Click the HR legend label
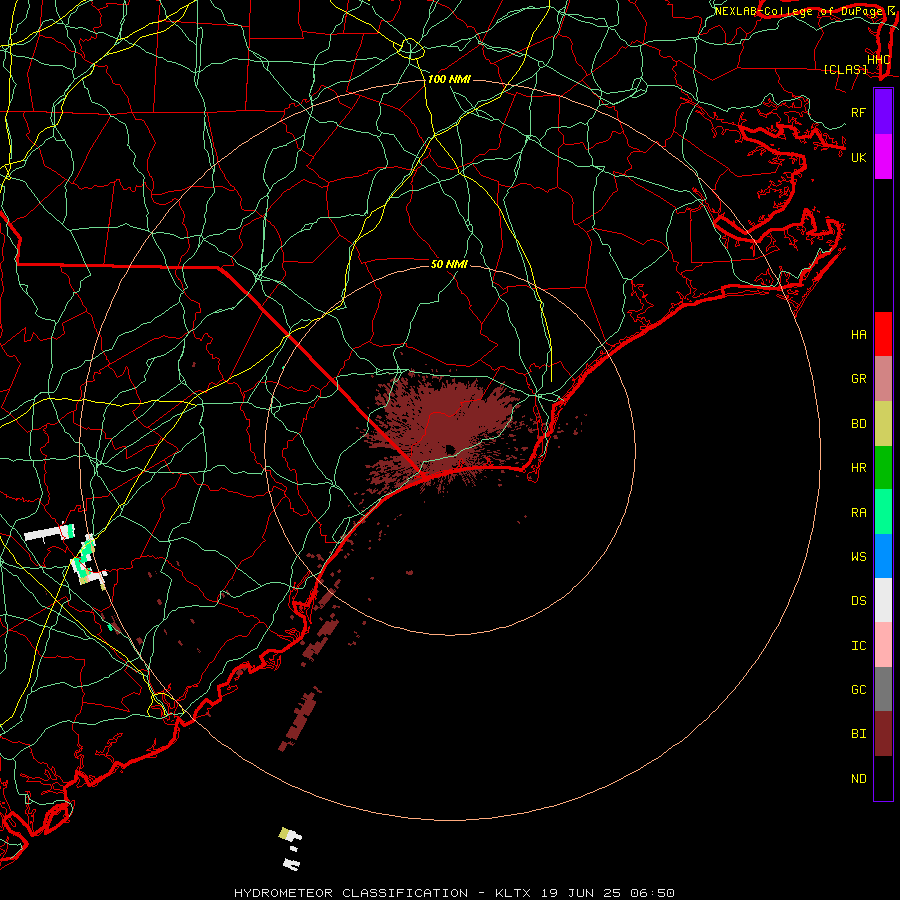 coord(859,468)
